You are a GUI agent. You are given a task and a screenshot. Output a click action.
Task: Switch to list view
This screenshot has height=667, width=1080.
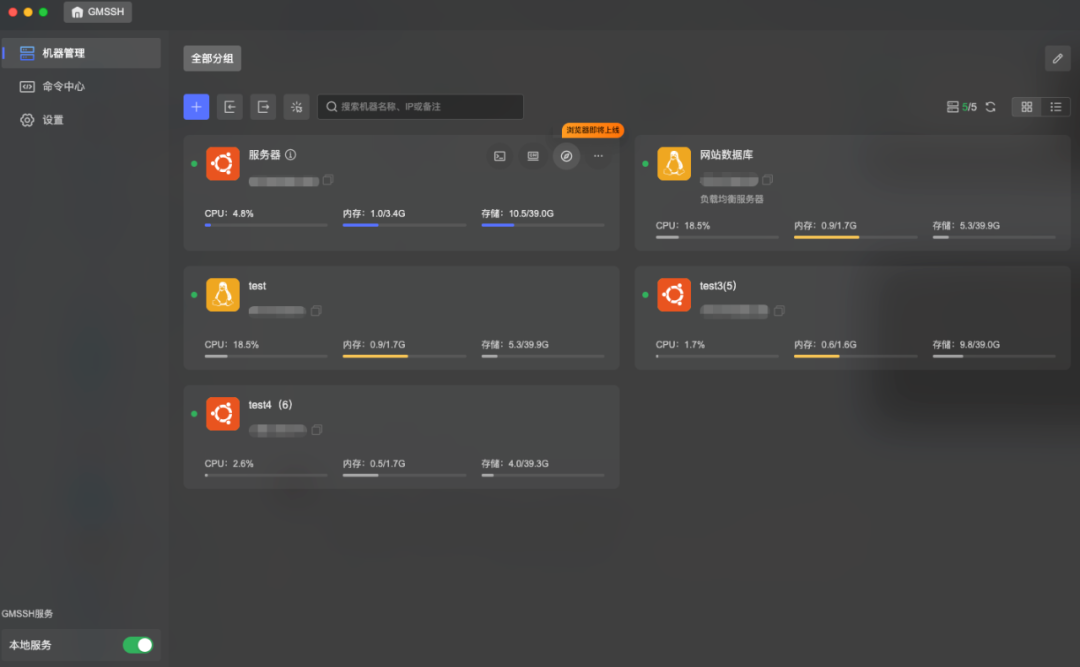(1055, 107)
